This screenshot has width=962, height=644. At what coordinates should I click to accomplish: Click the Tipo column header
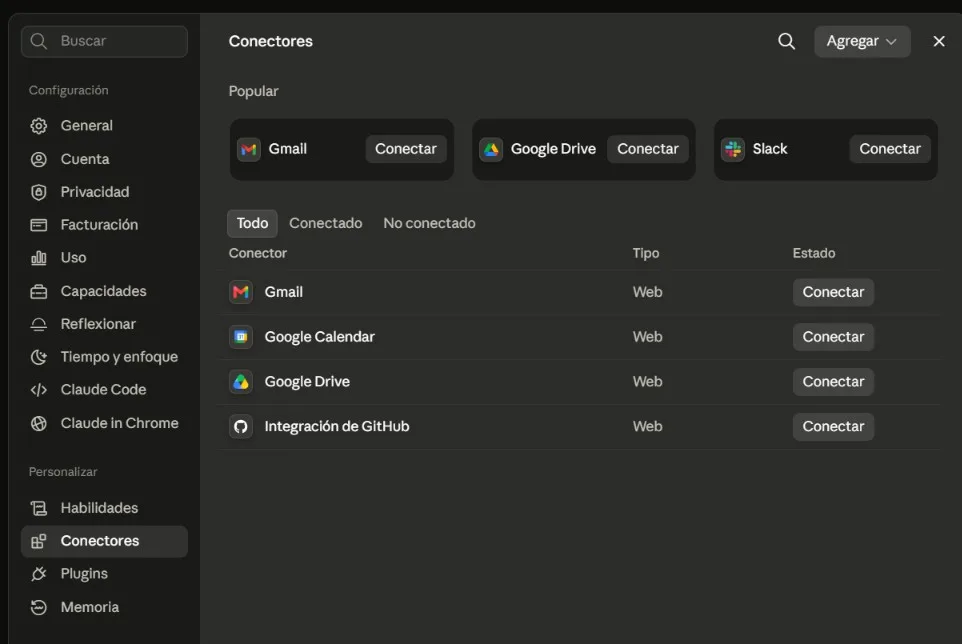646,253
